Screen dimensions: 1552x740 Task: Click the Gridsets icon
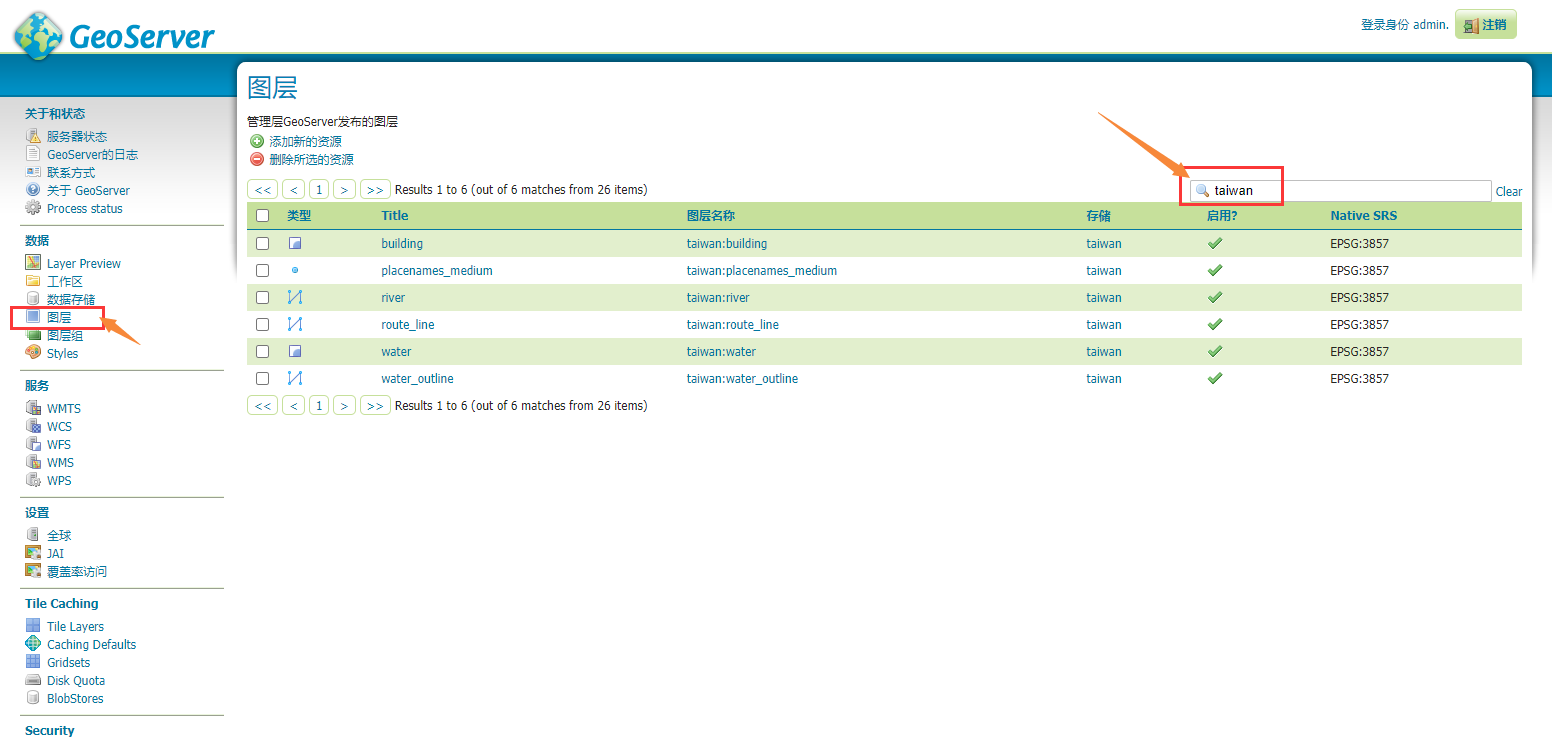click(x=33, y=662)
